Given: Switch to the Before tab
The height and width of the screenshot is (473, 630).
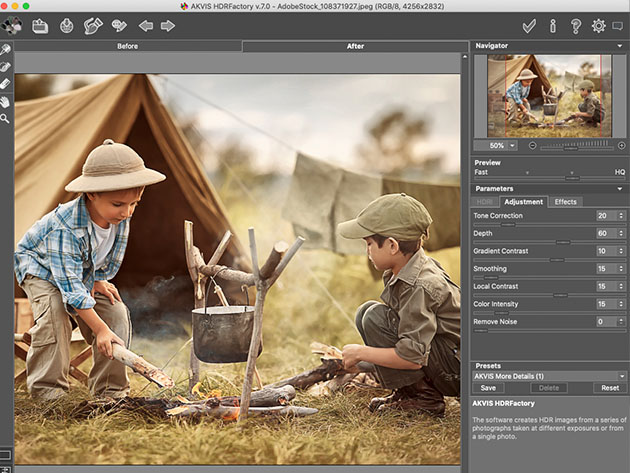Looking at the screenshot, I should click(127, 46).
